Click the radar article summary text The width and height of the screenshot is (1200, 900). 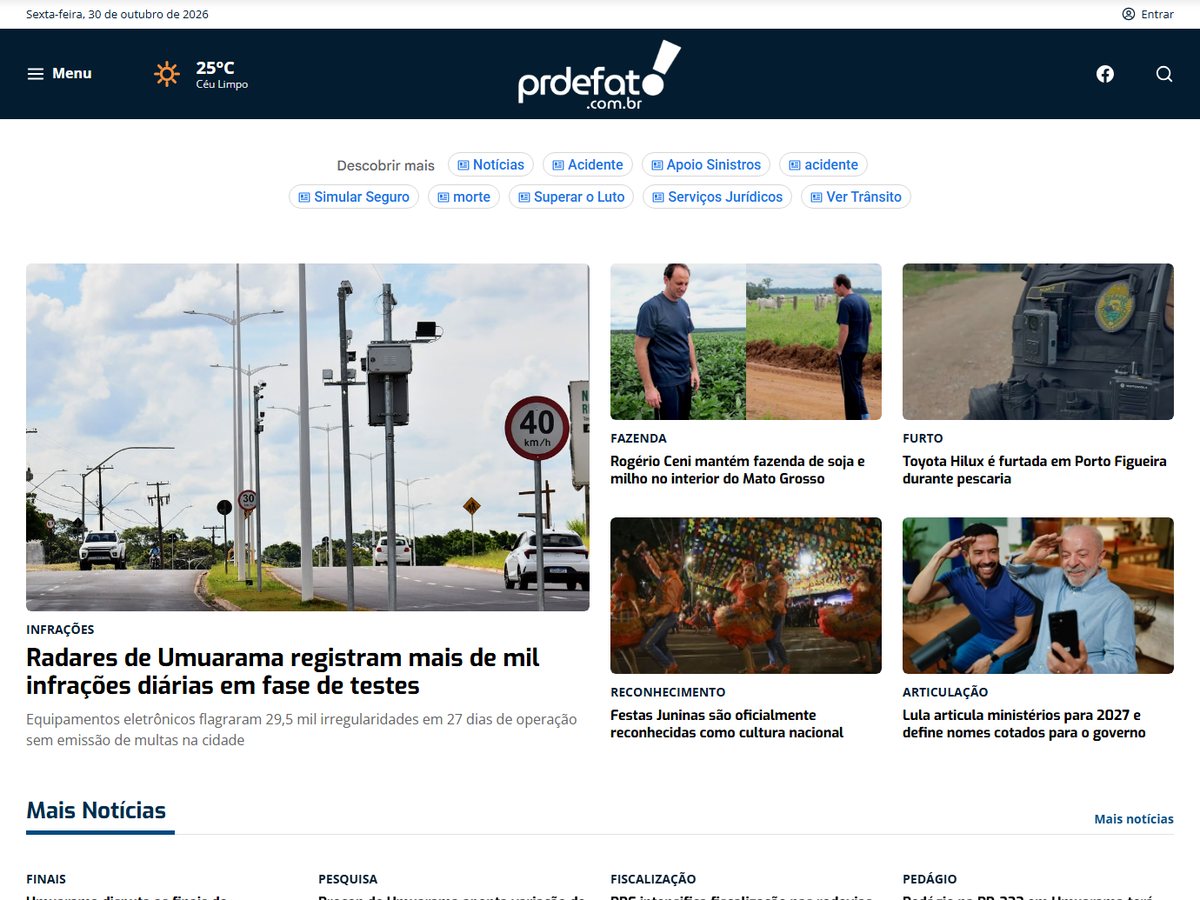coord(302,730)
